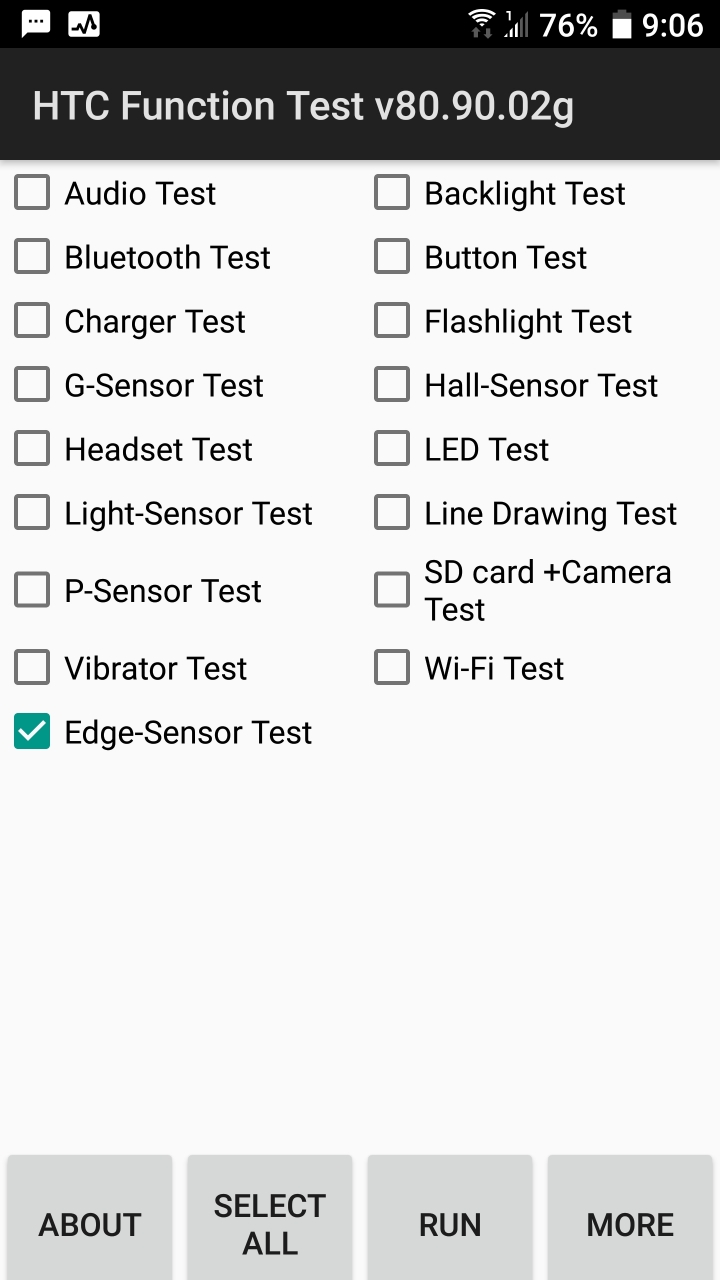Tap the cellular signal status icon

coord(516,24)
